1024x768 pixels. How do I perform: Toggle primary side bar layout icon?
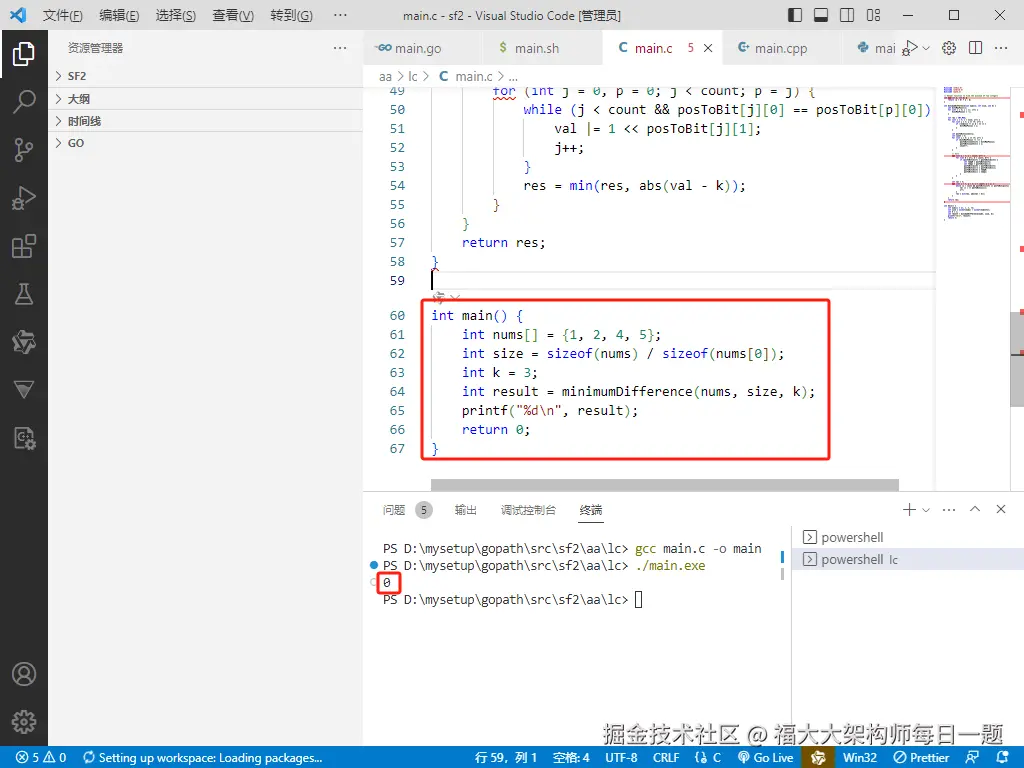tap(795, 15)
